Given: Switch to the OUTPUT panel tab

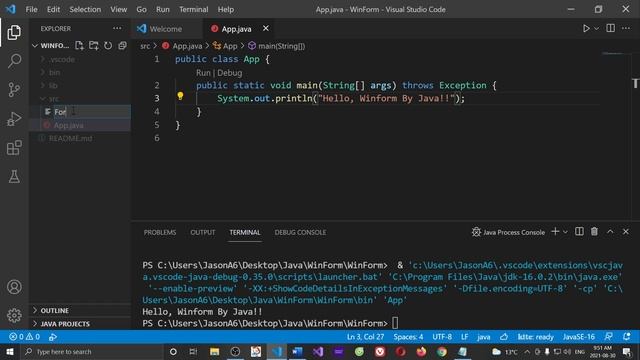Looking at the screenshot, I should 202,232.
